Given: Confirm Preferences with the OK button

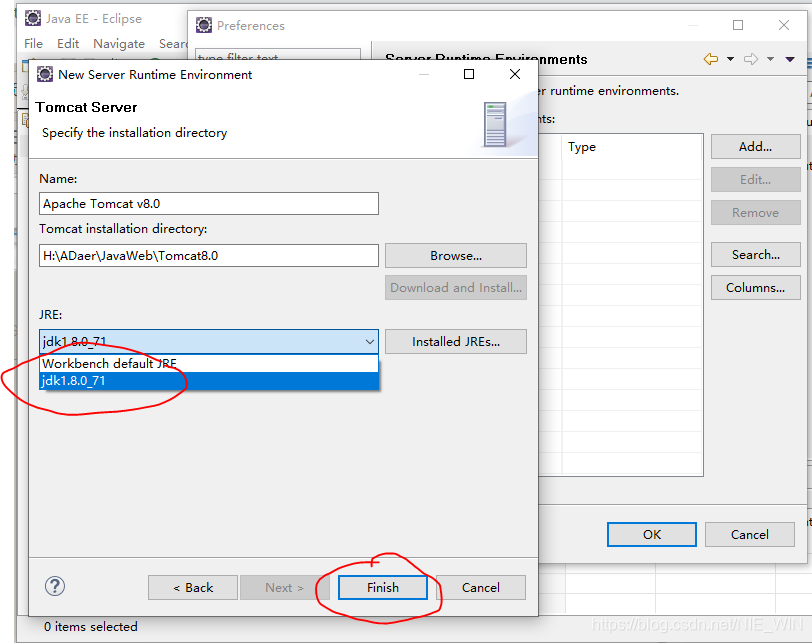Looking at the screenshot, I should 652,534.
